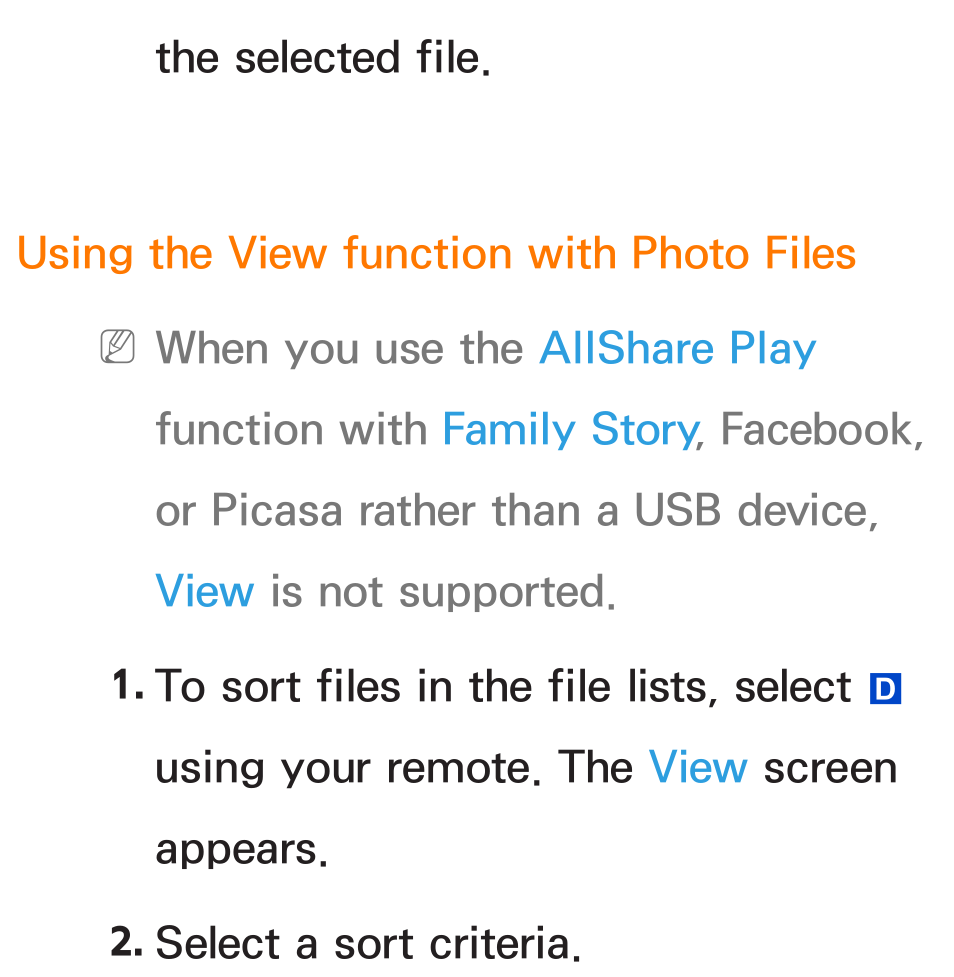Click the word Facebook in the note
Viewport: 954px width, 977px height.
pos(821,429)
